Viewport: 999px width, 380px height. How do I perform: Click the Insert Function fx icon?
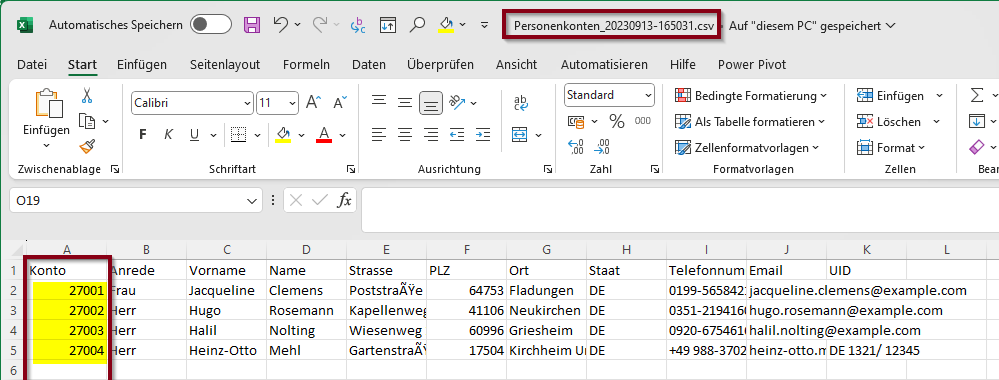pos(344,201)
